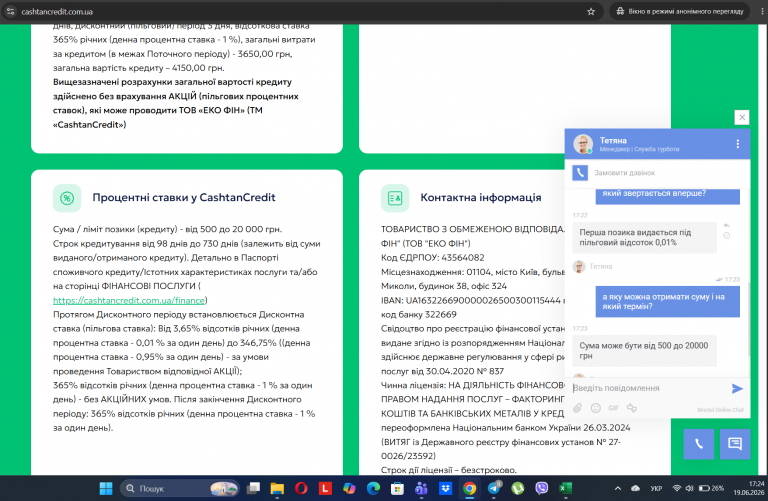This screenshot has height=501, width=768.
Task: Click Тетяна's avatar in chat header
Action: (x=583, y=144)
